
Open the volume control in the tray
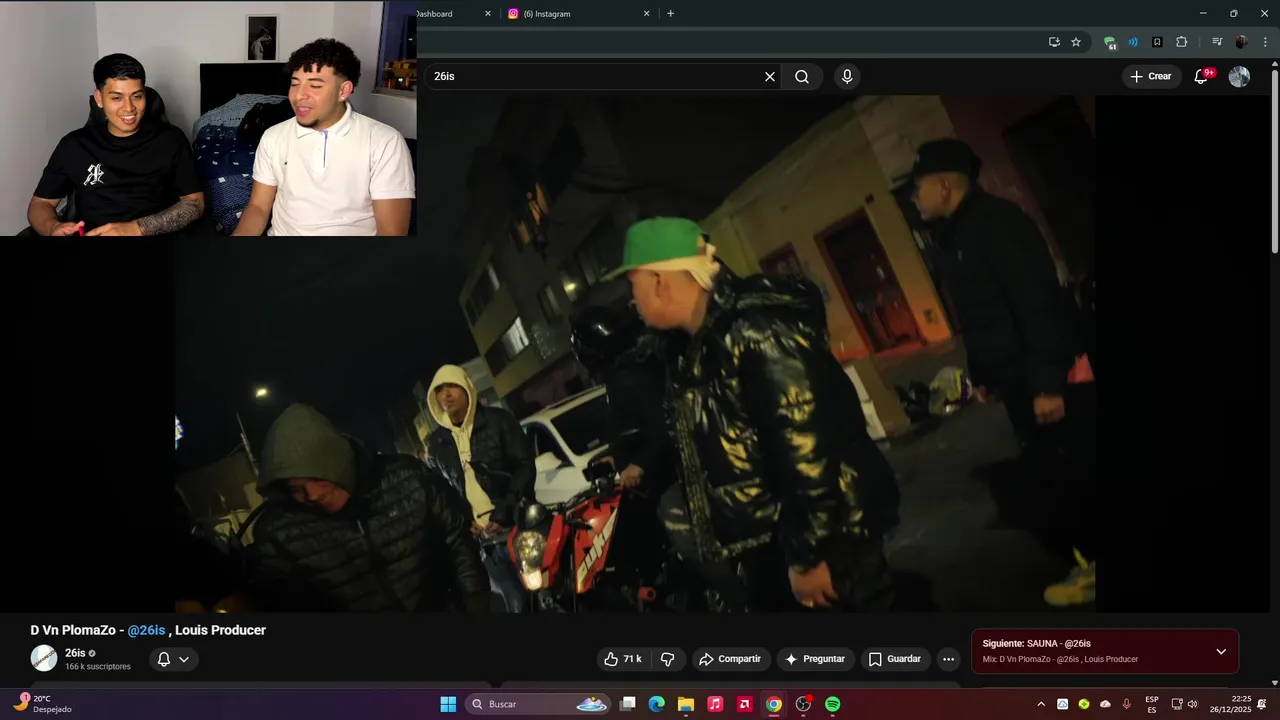coord(1192,704)
